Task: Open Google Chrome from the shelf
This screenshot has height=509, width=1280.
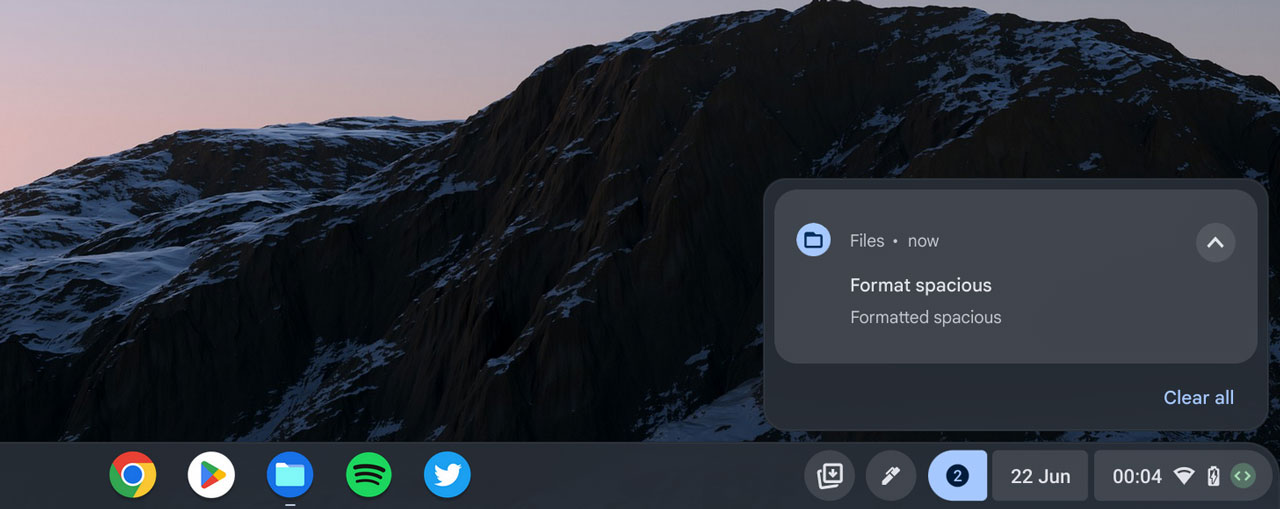Action: [x=133, y=475]
